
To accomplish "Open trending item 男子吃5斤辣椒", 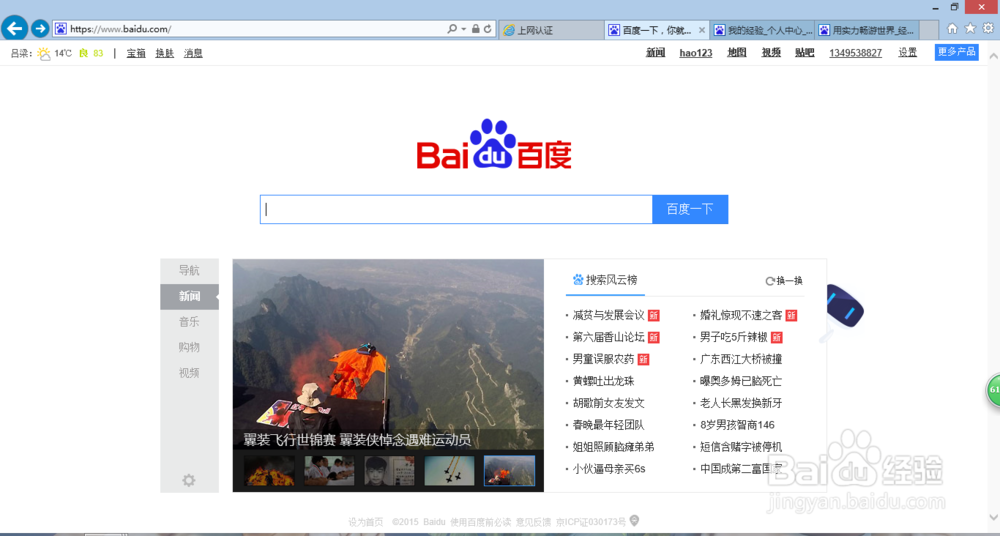I will [734, 337].
